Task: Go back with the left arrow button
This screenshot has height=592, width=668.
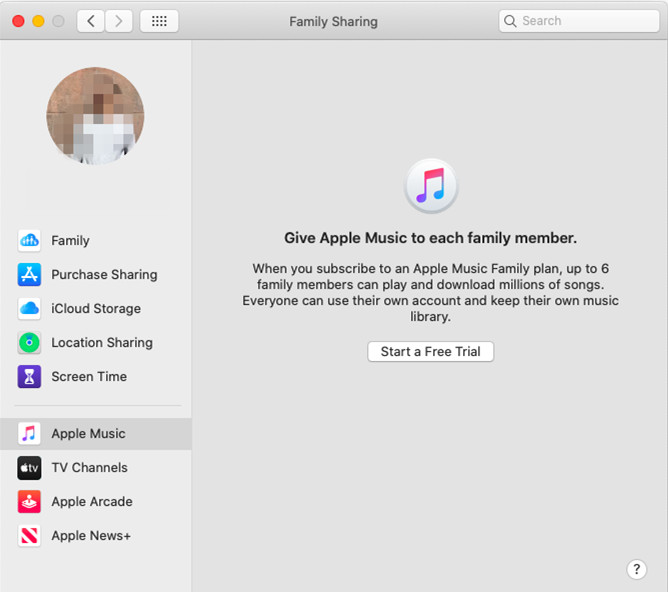Action: 91,21
